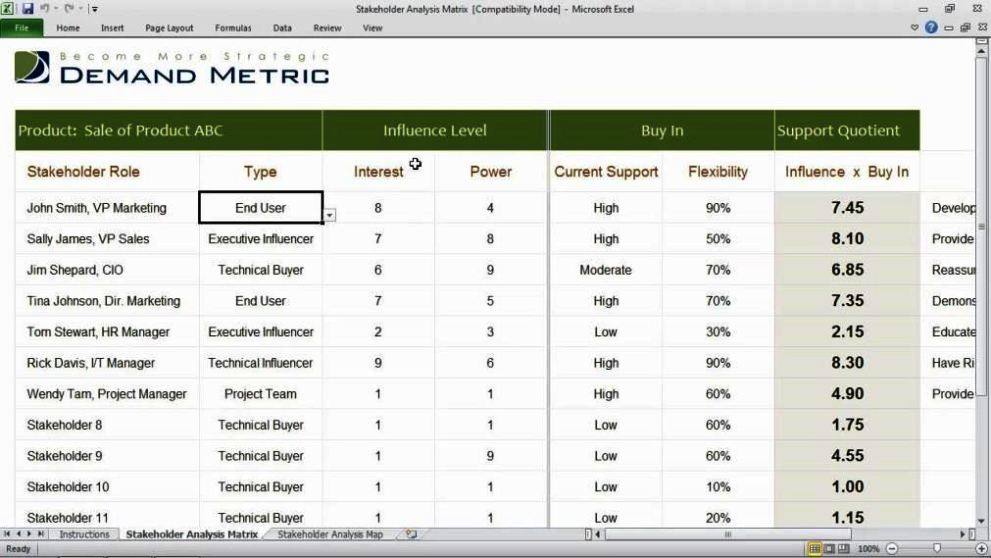Open the Formulas ribbon tab

233,28
